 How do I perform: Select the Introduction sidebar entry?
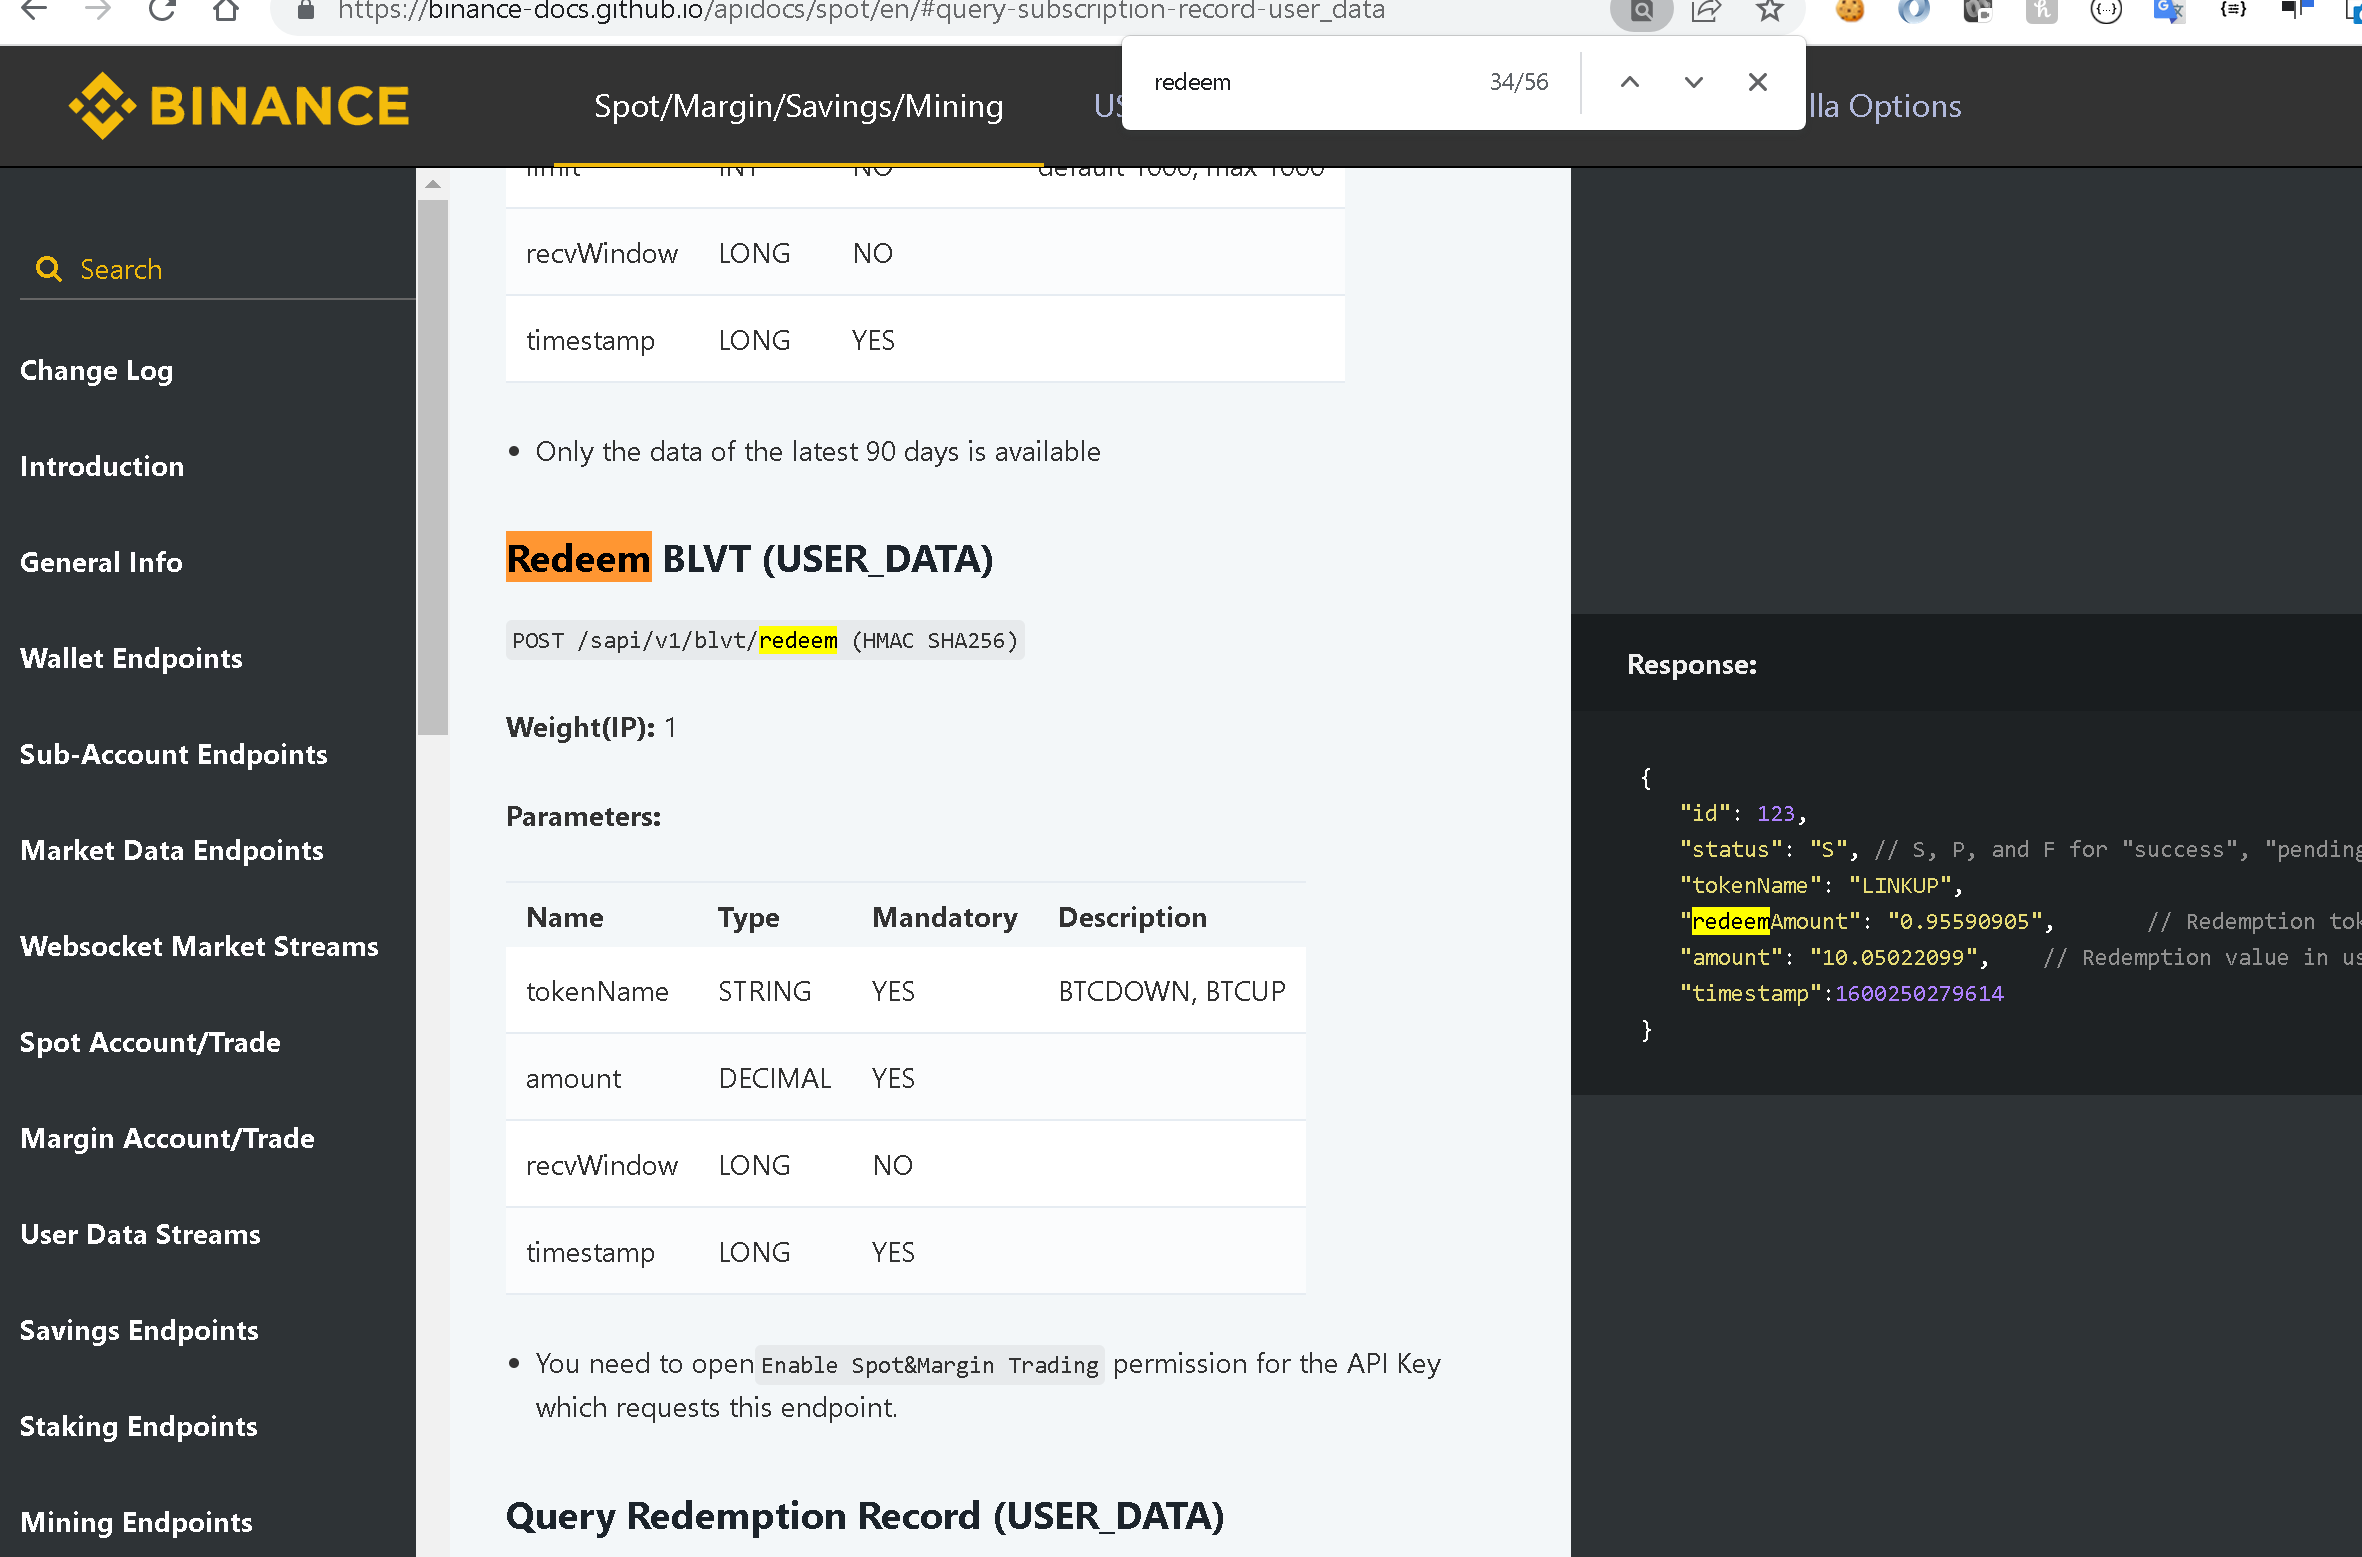click(x=101, y=466)
